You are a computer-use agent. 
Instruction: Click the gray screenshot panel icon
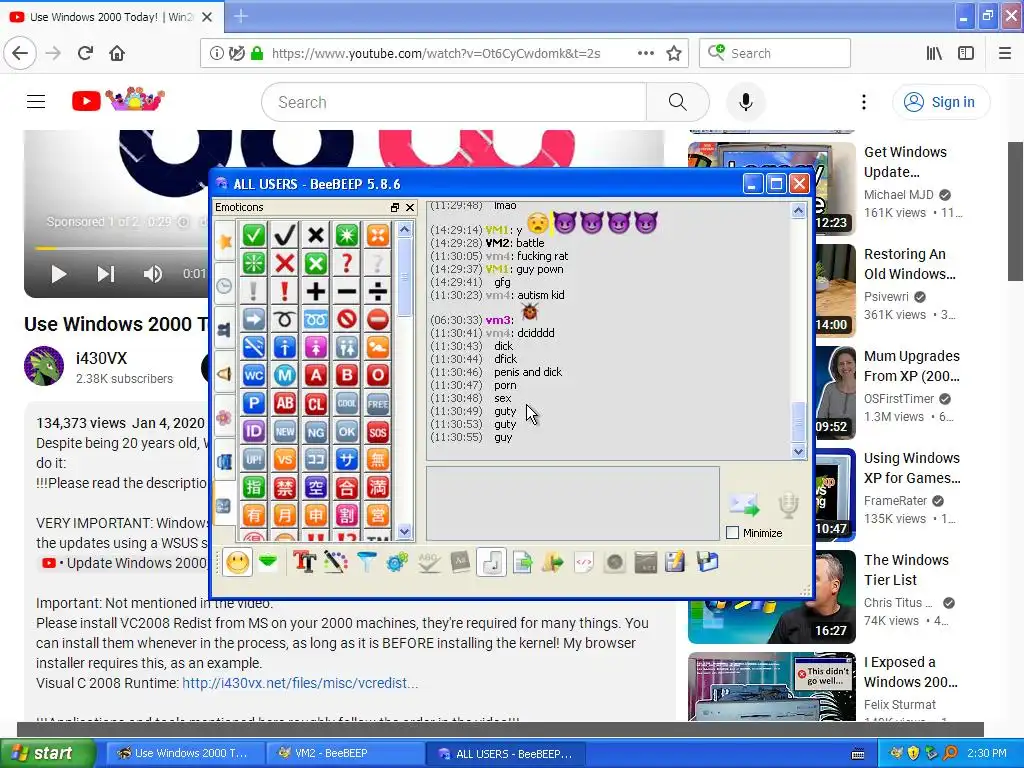pyautogui.click(x=645, y=562)
